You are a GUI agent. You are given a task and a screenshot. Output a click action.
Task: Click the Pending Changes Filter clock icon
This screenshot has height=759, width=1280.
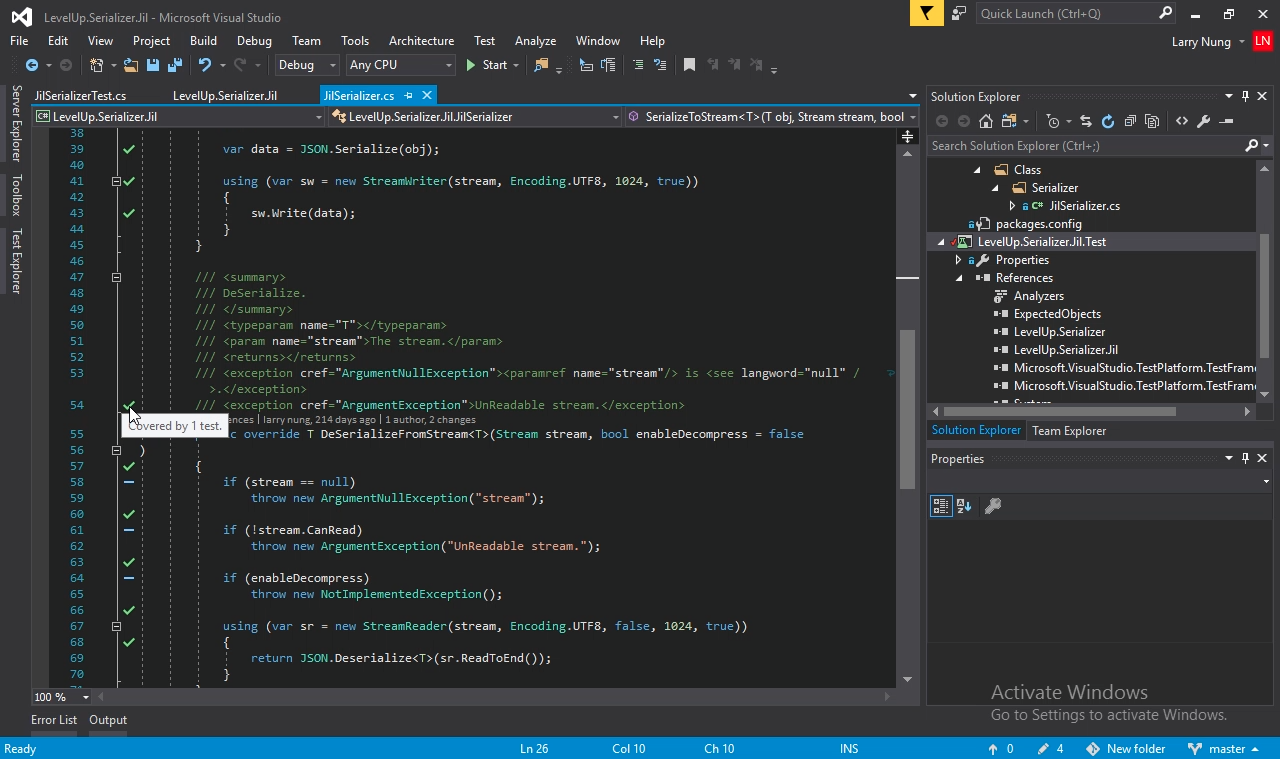coord(1053,121)
